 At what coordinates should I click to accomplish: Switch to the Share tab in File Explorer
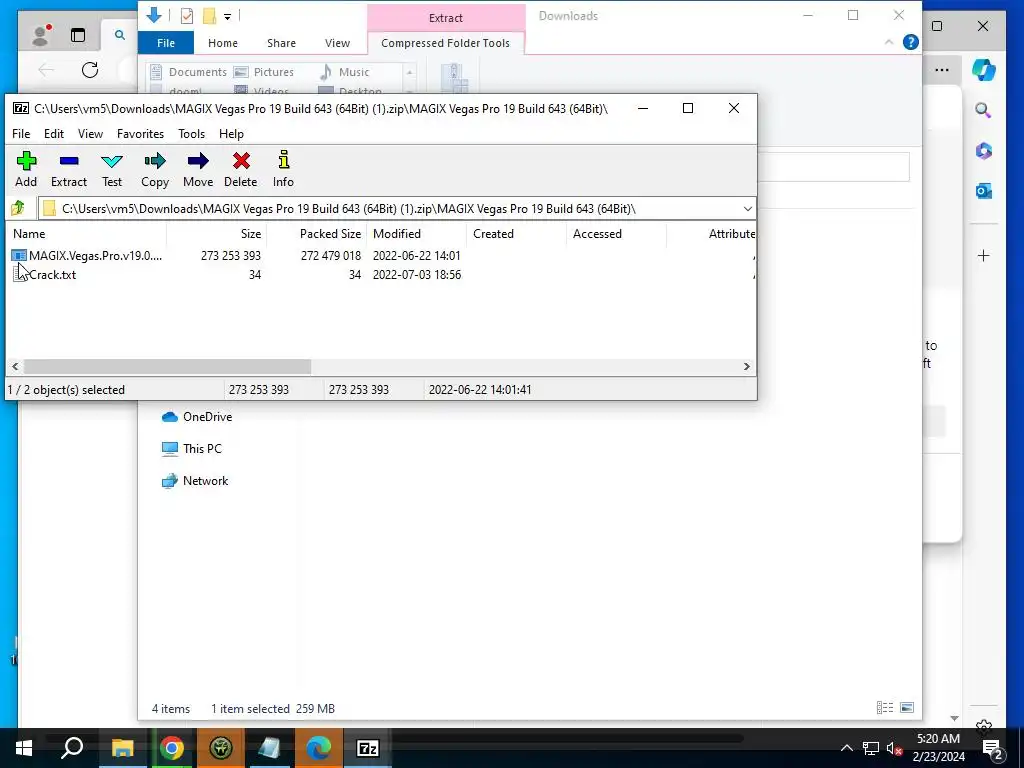[281, 43]
